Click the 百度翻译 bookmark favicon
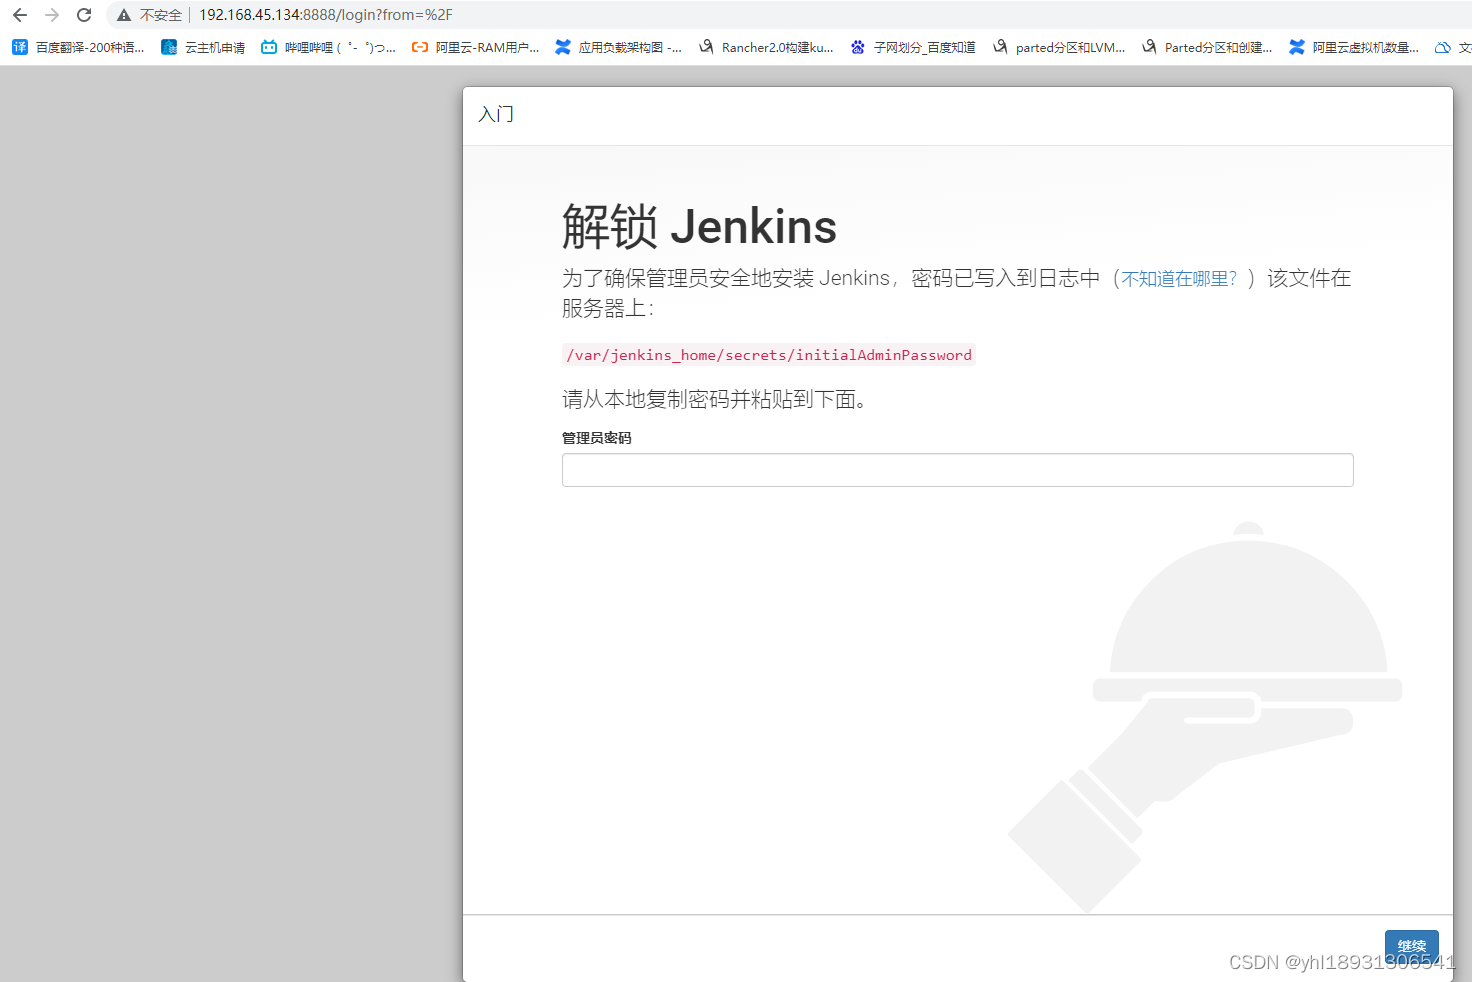1472x982 pixels. [20, 47]
